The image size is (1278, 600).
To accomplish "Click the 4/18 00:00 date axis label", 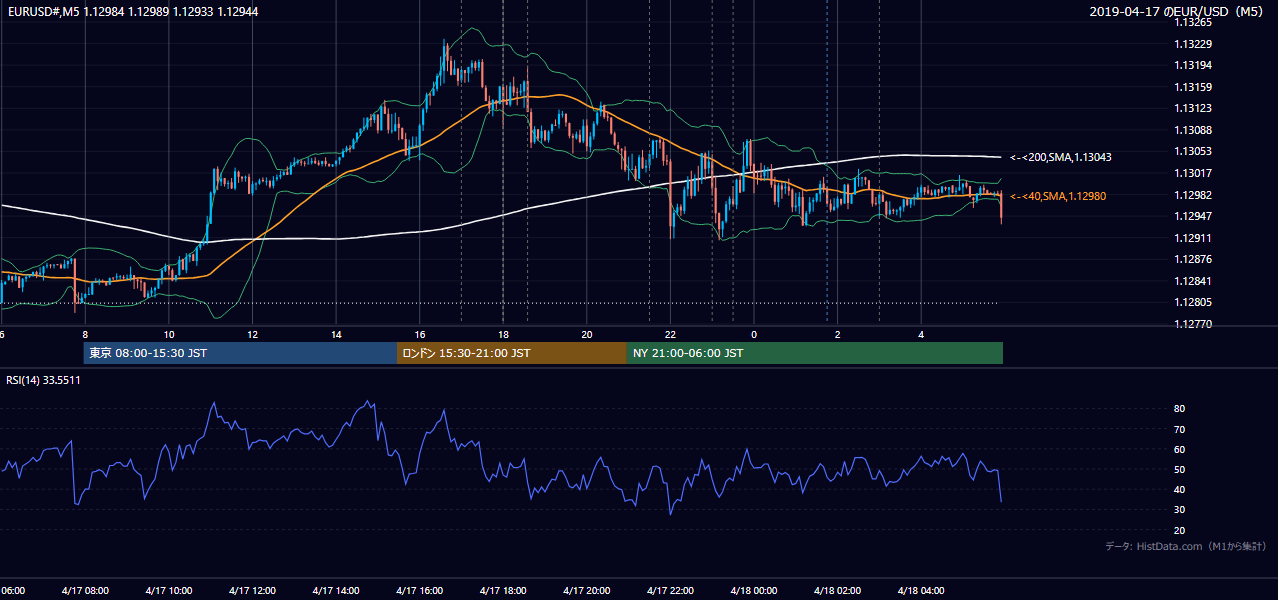I will click(753, 590).
